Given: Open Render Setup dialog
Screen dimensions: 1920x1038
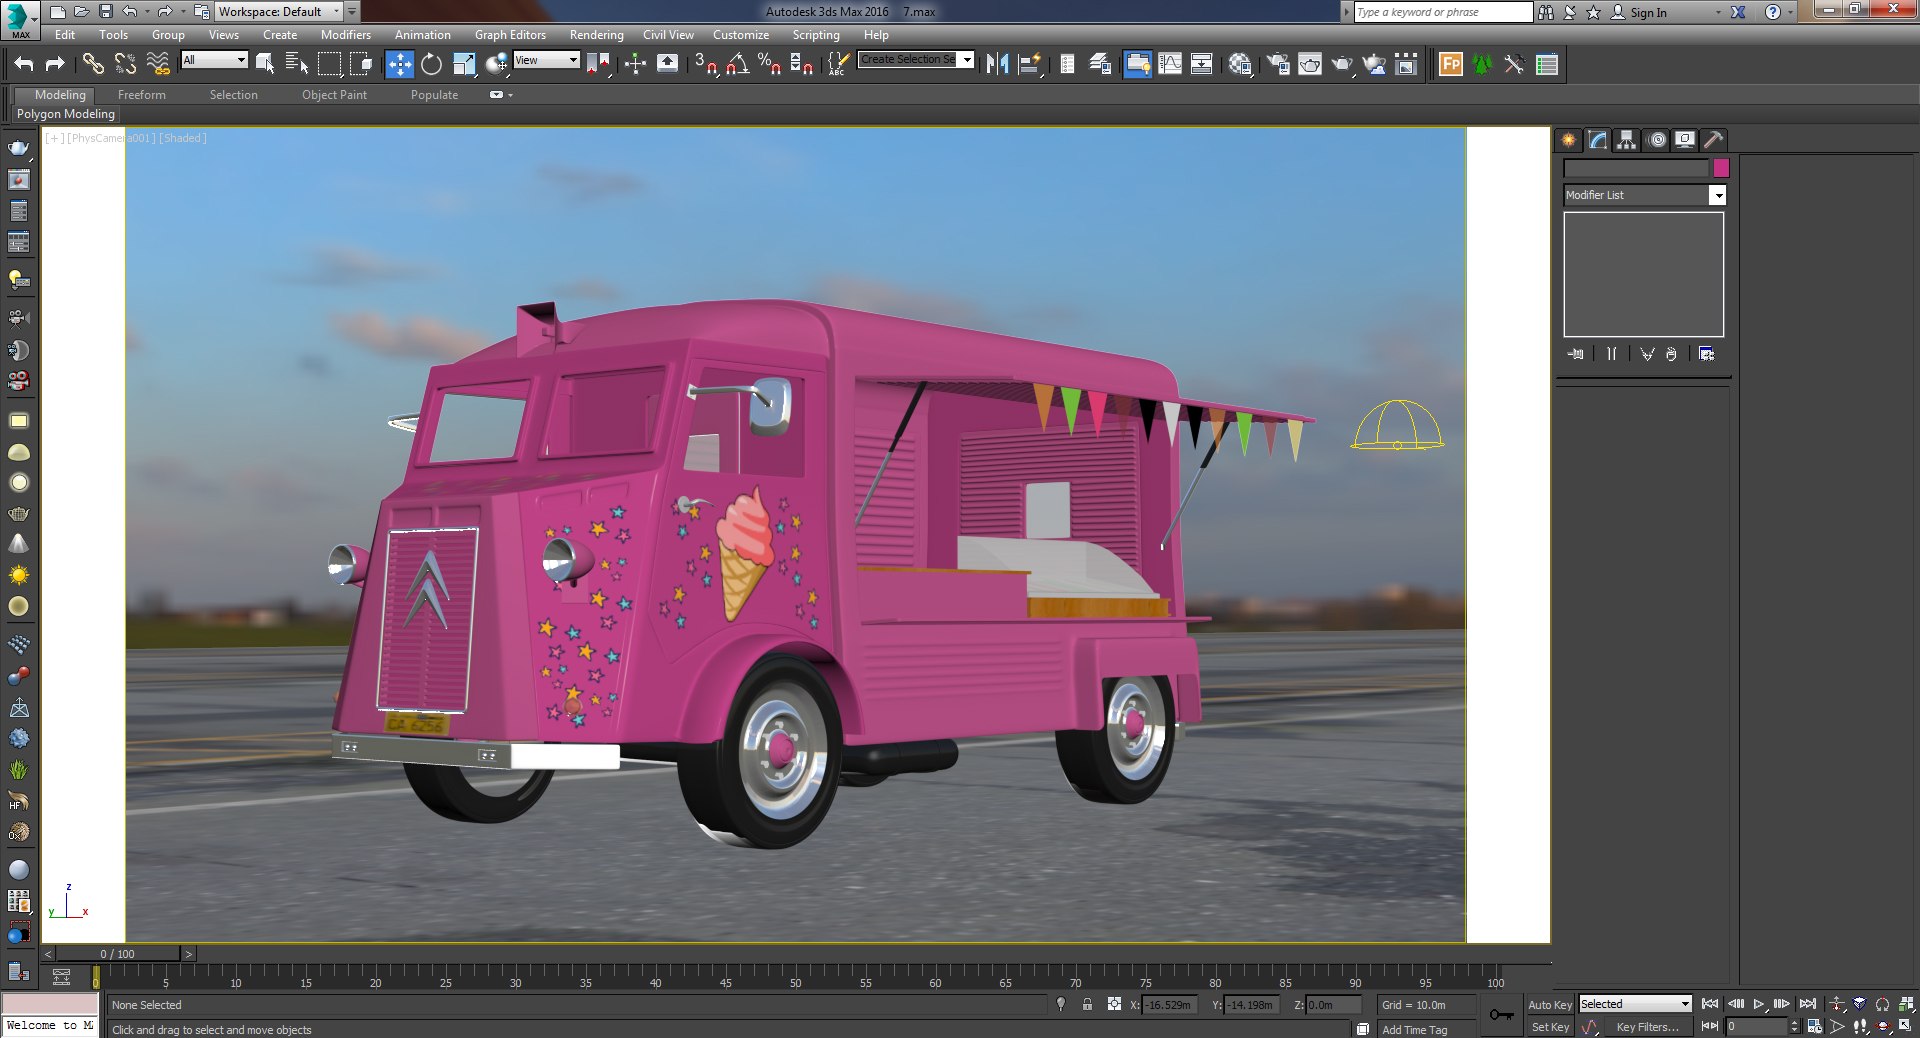Looking at the screenshot, I should tap(1278, 64).
